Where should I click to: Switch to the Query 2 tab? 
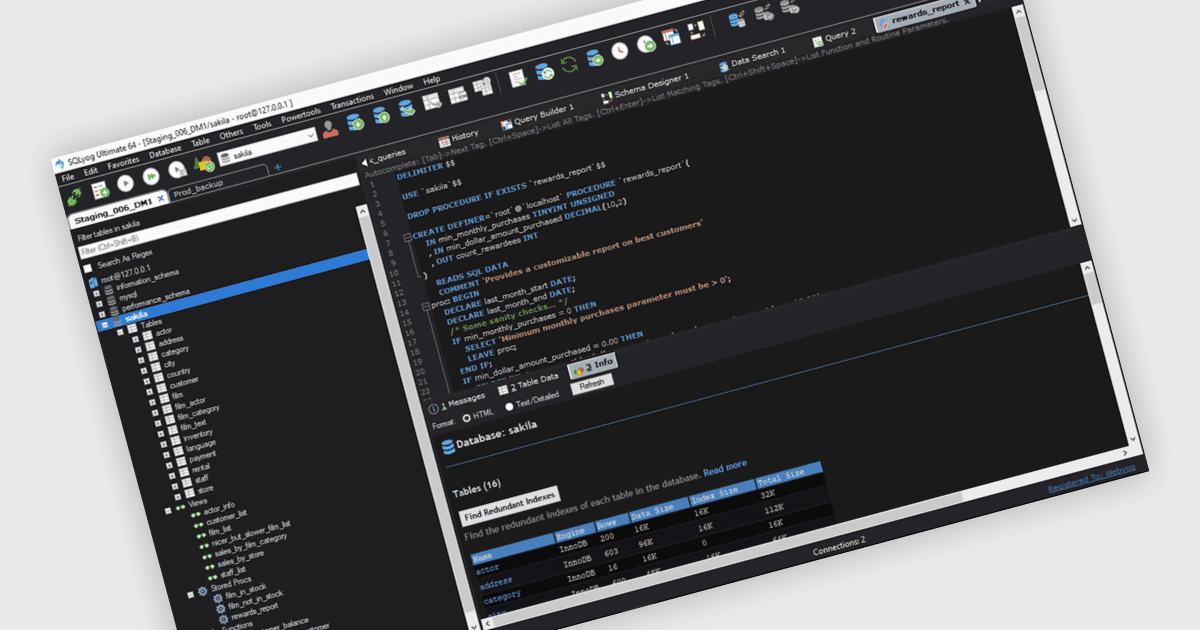tap(834, 37)
